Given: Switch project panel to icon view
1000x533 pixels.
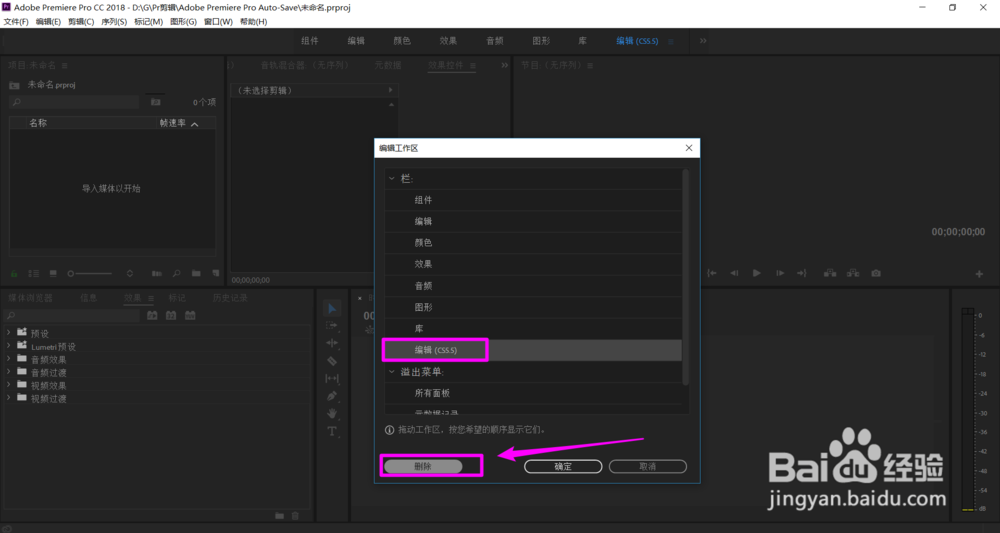Looking at the screenshot, I should [x=53, y=274].
